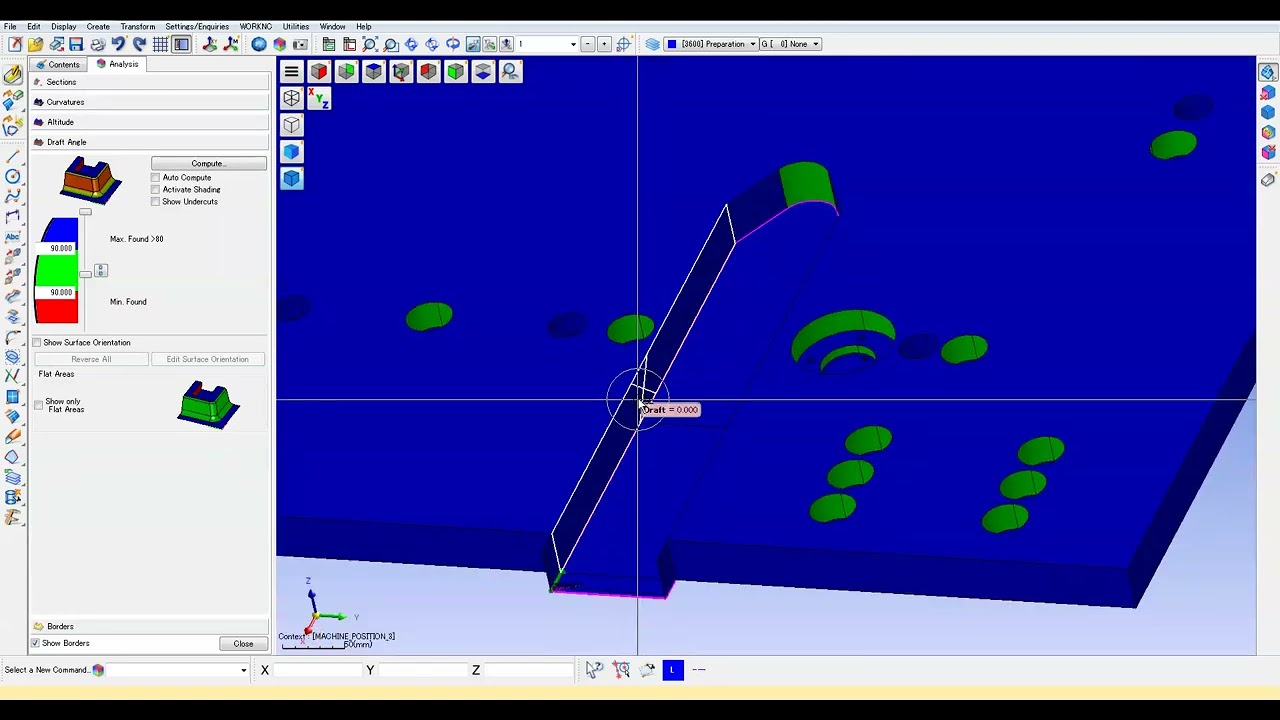Expand the Borders section
Screen dimensions: 1280x720
(150, 626)
